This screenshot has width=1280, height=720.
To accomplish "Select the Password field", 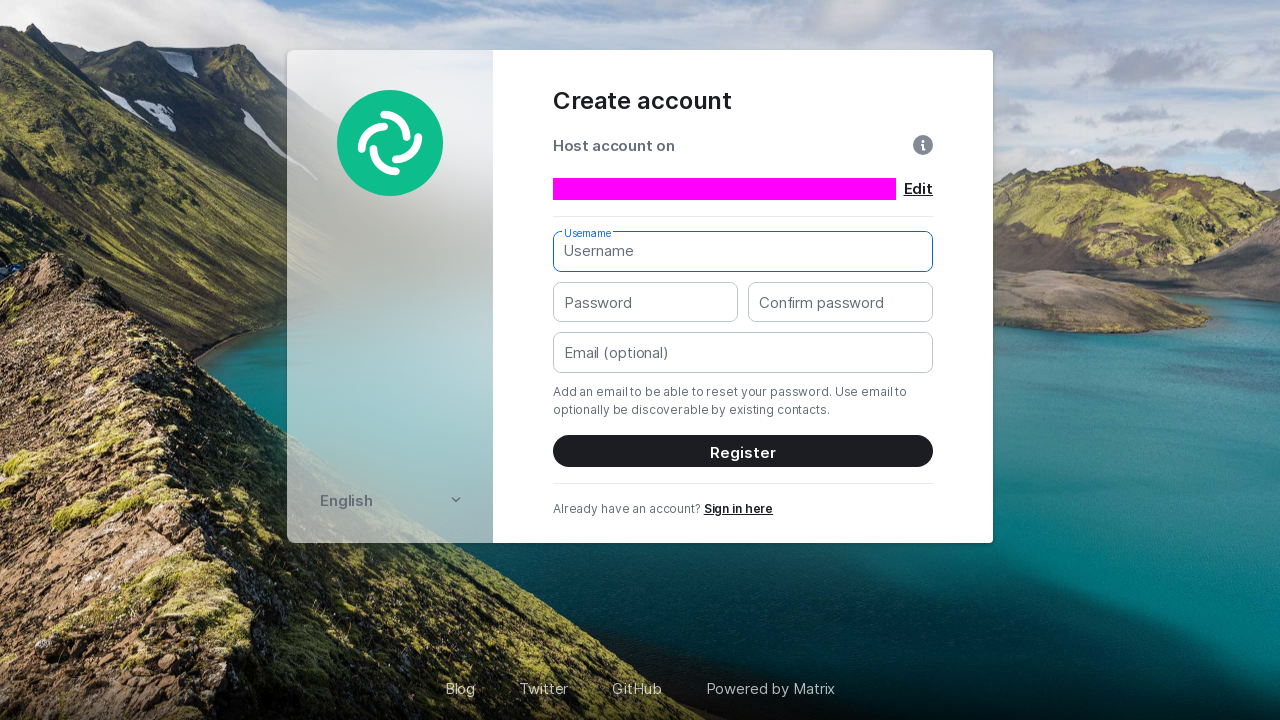I will pos(645,302).
